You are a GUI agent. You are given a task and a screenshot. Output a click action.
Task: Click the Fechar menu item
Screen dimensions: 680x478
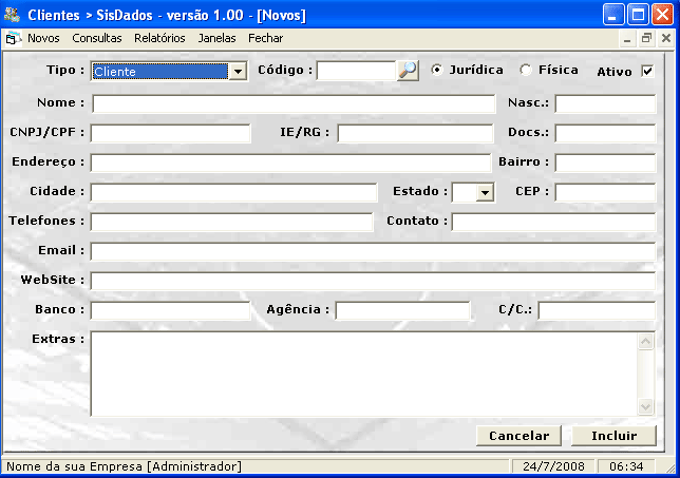[x=265, y=39]
